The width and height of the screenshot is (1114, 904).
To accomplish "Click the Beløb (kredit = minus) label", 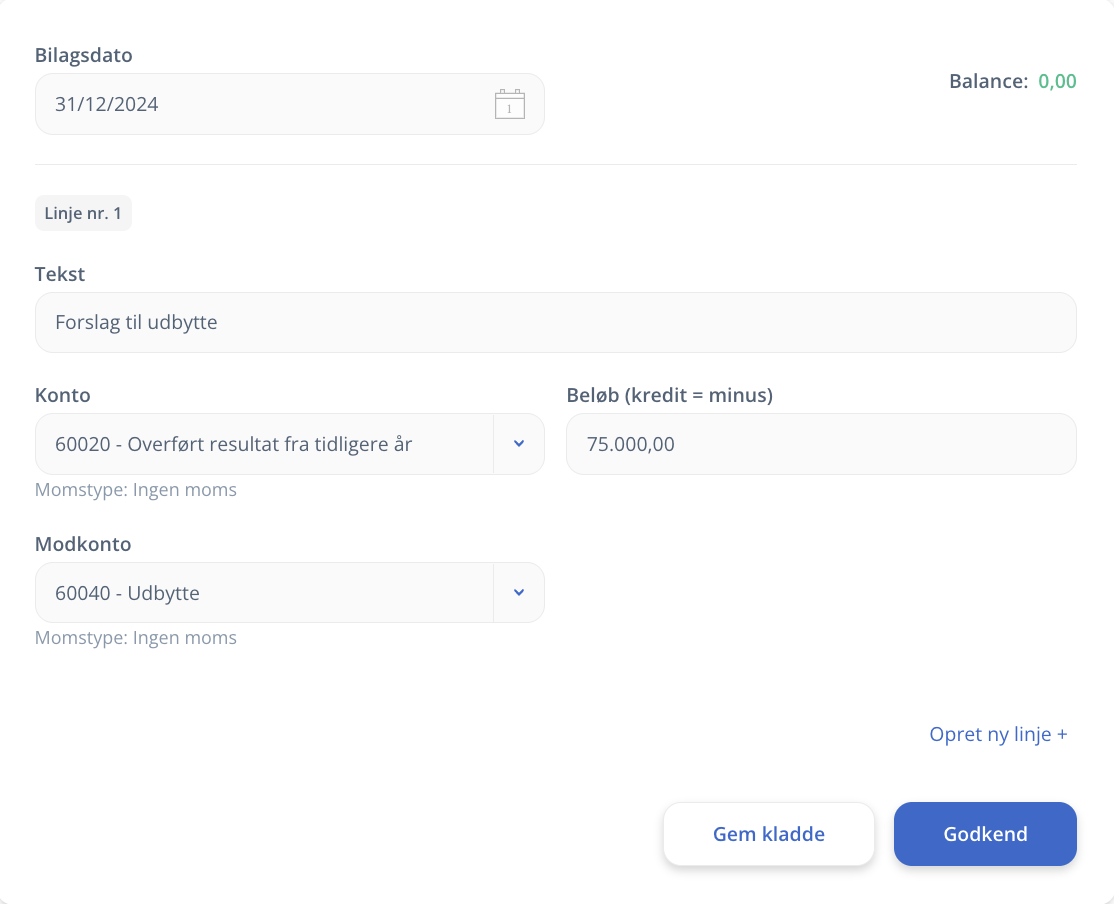I will tap(669, 395).
